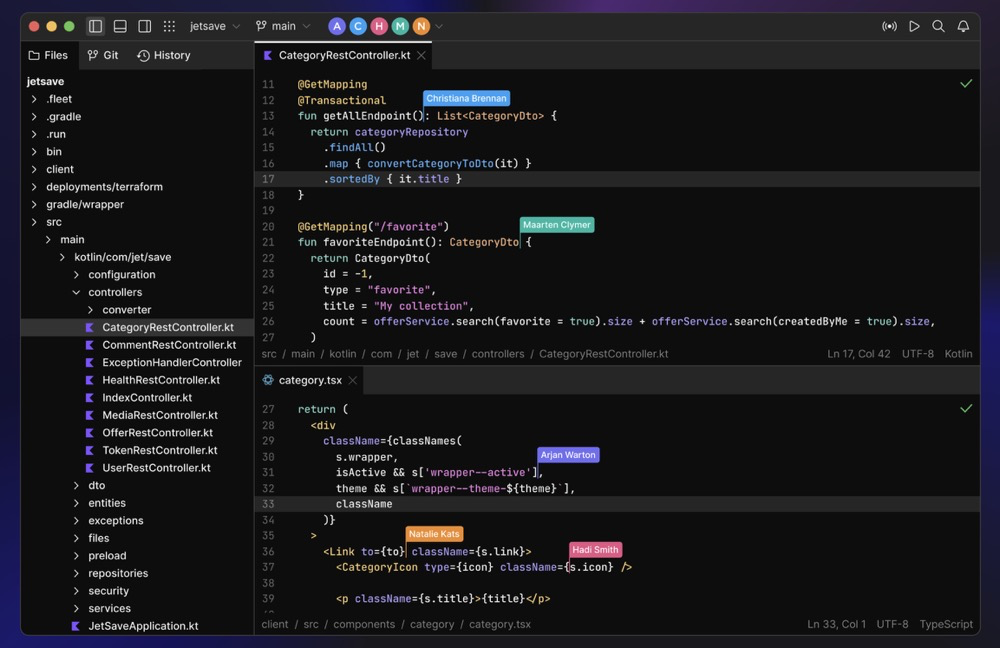Open search with the magnifier icon
Image resolution: width=1000 pixels, height=648 pixels.
point(938,27)
